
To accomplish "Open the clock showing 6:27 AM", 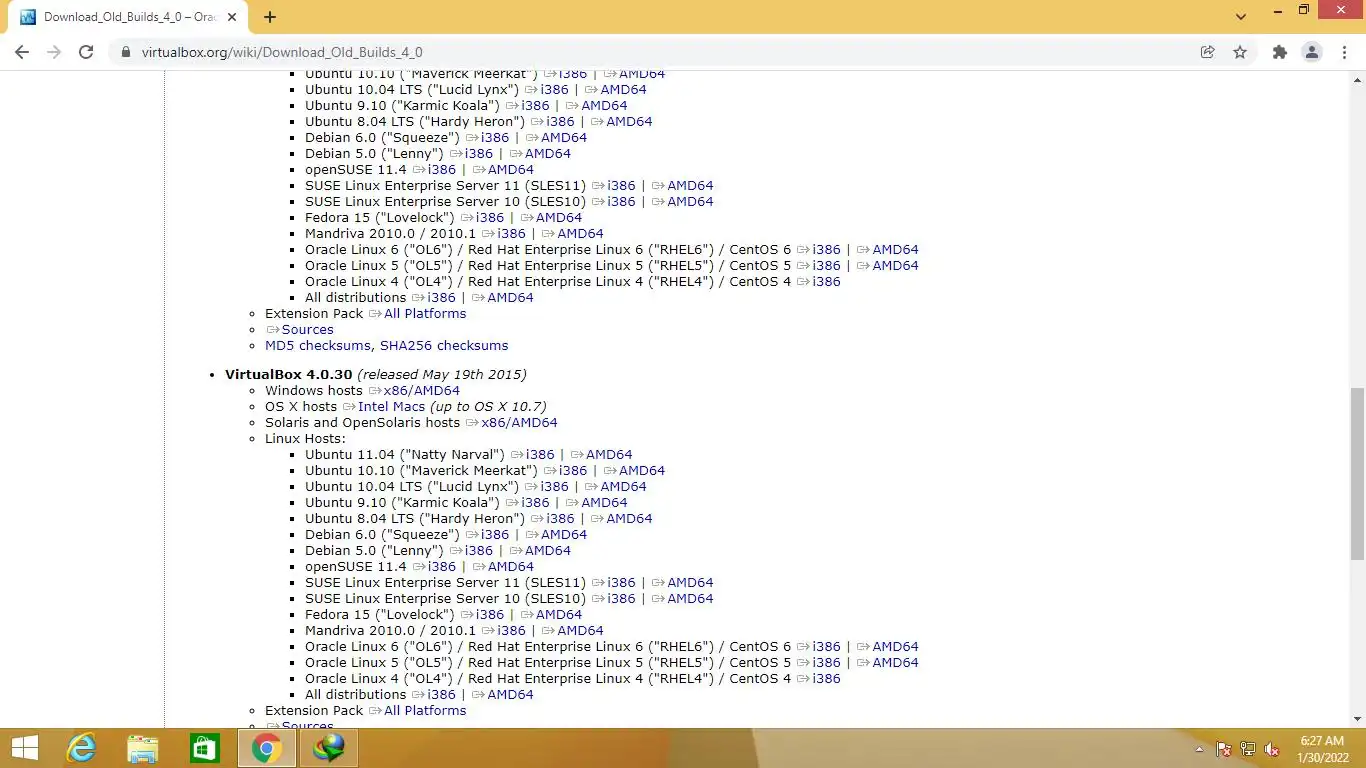I will (1322, 749).
